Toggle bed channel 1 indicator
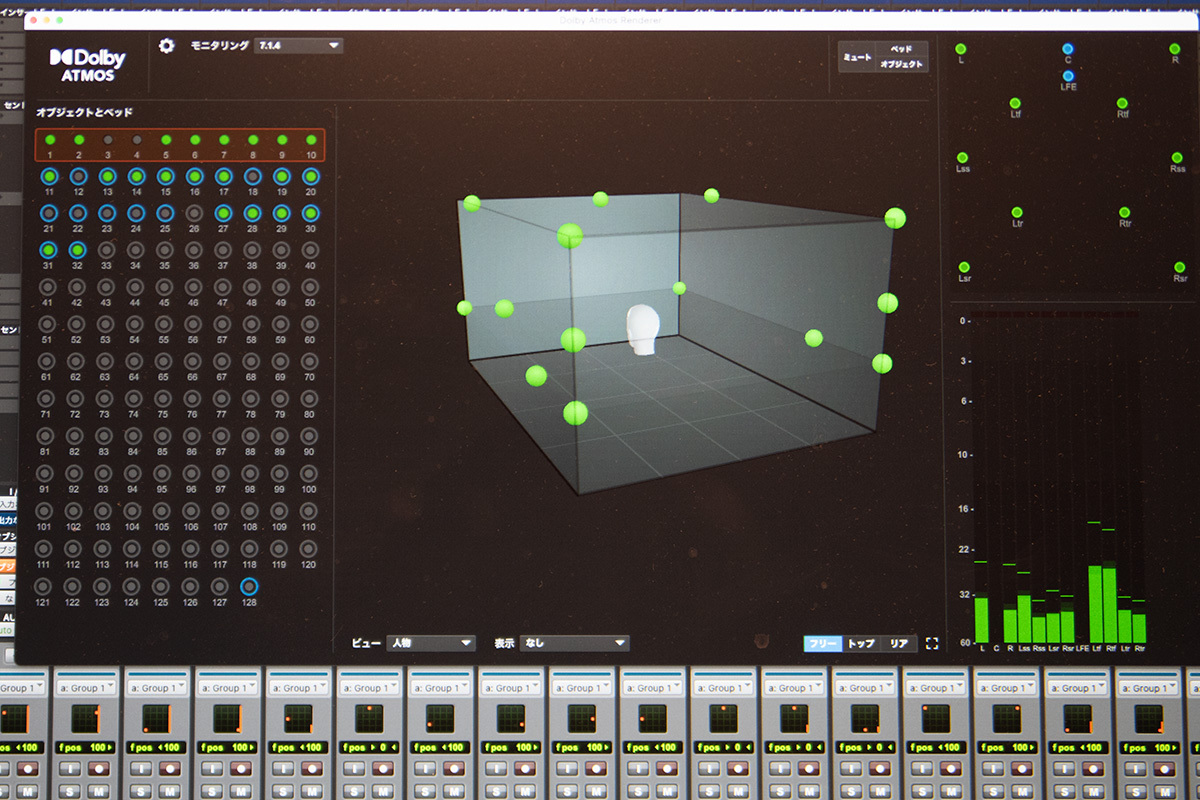The width and height of the screenshot is (1200, 800). (49, 140)
